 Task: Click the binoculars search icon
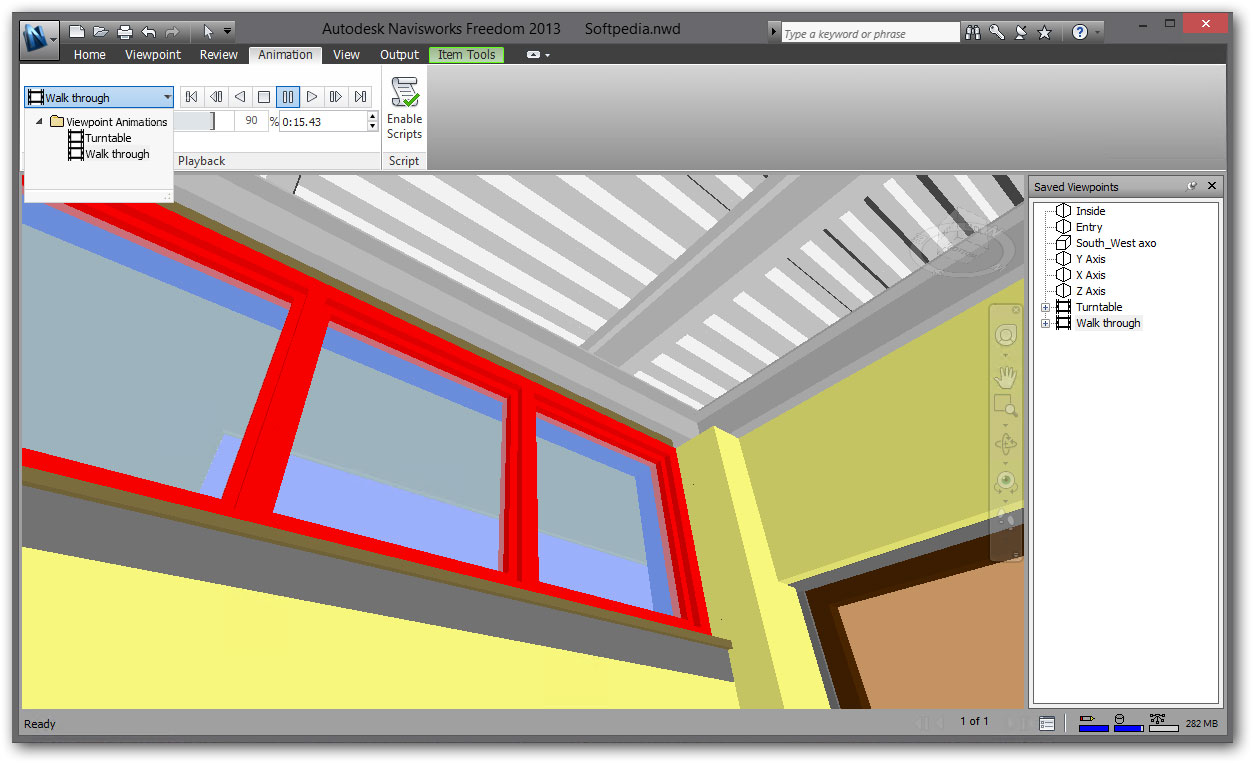973,32
